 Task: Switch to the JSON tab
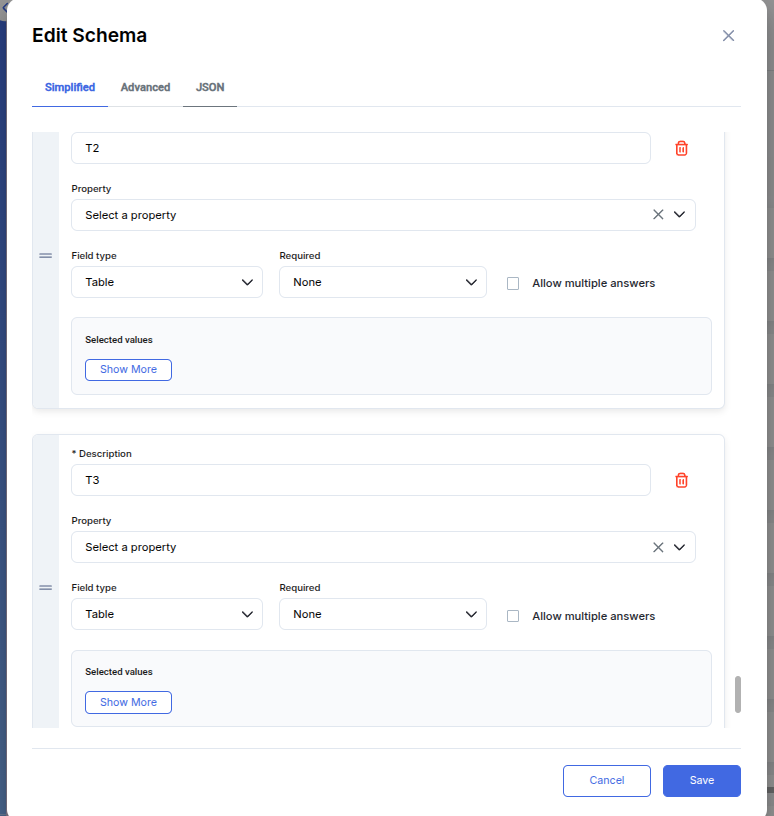[x=210, y=87]
